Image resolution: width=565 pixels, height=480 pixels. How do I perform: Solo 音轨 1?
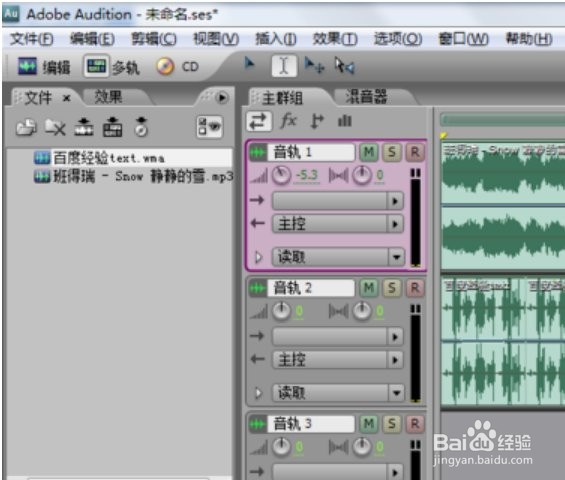392,152
